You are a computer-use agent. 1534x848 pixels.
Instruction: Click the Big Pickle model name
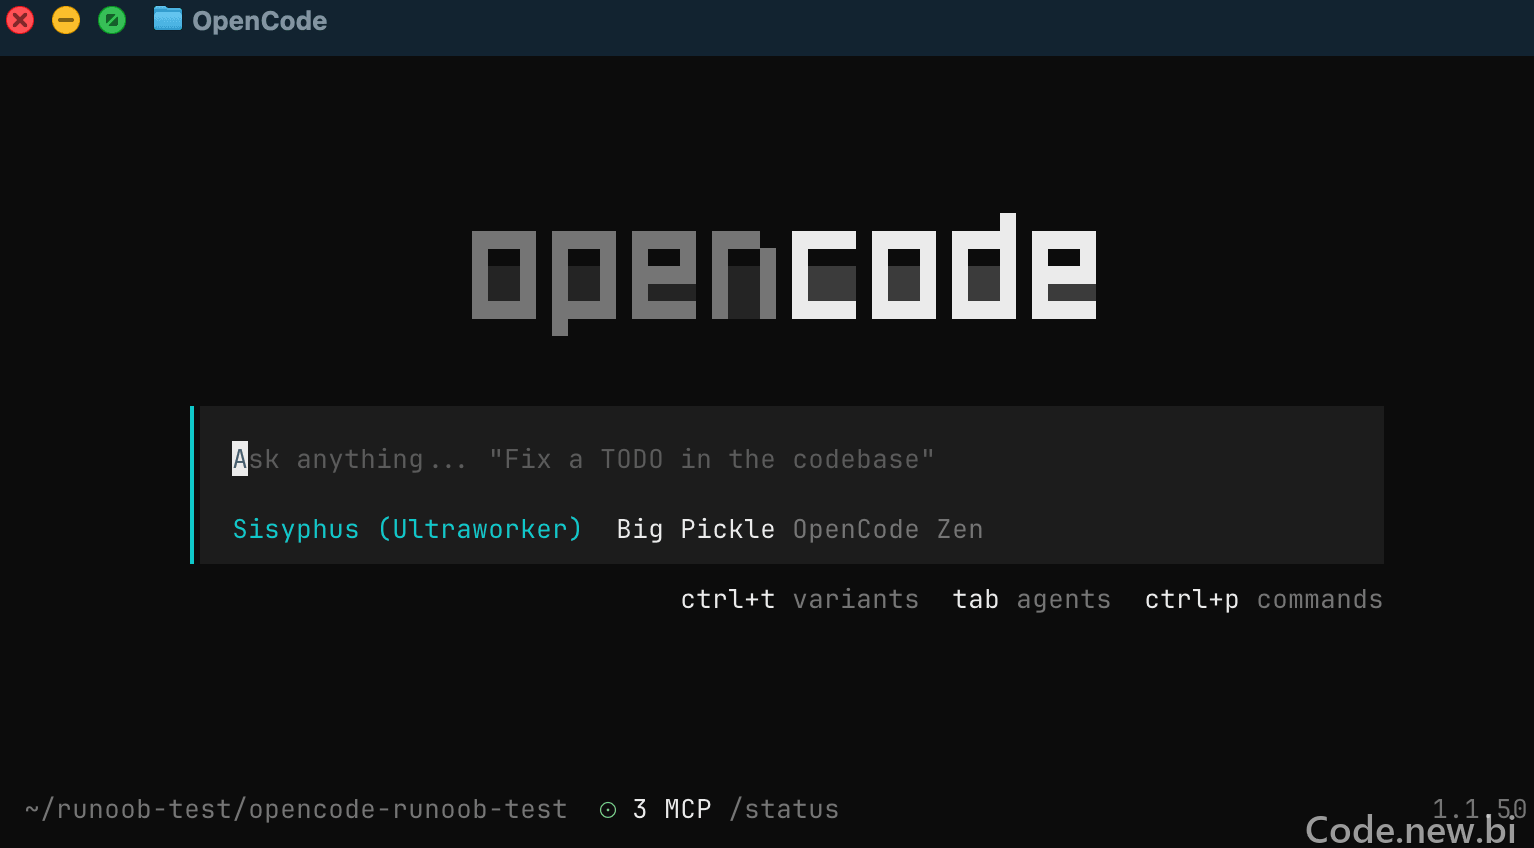click(695, 529)
